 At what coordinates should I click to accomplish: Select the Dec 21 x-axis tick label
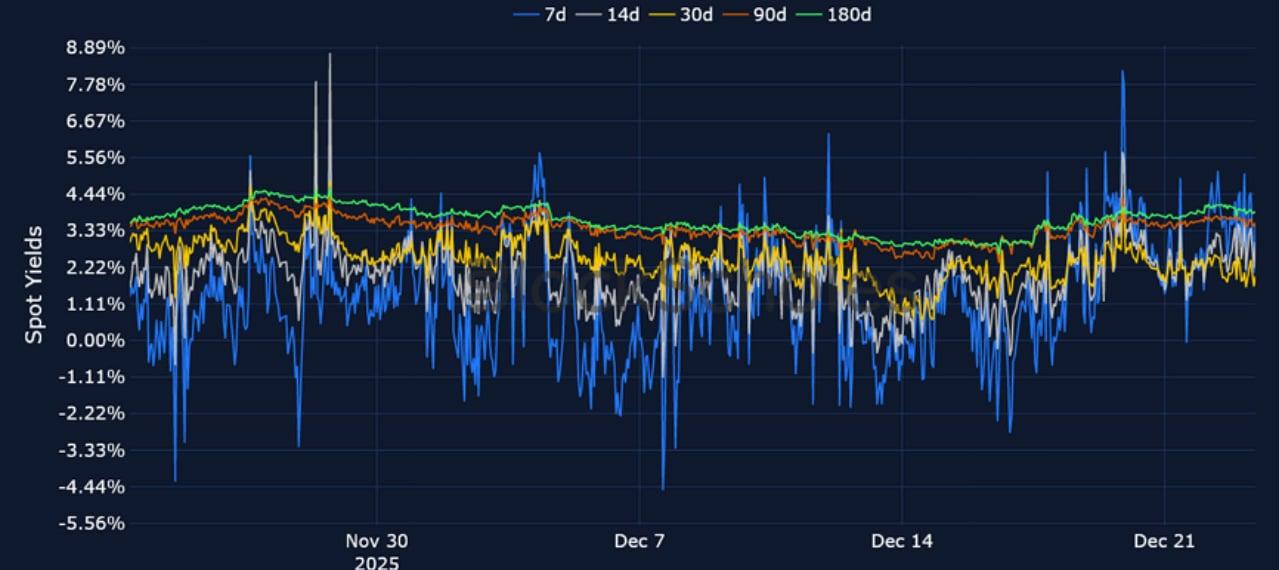[x=1164, y=541]
